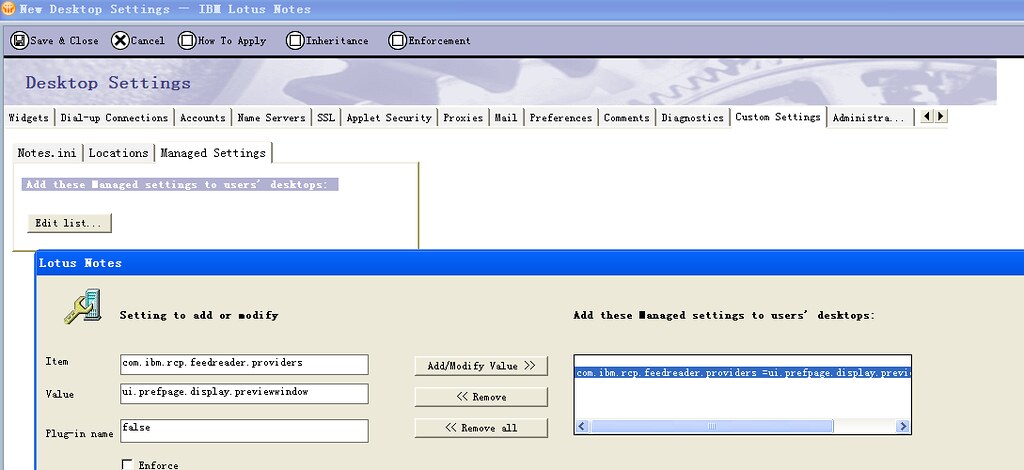
Task: Open the Applet Security tab
Action: pyautogui.click(x=388, y=118)
